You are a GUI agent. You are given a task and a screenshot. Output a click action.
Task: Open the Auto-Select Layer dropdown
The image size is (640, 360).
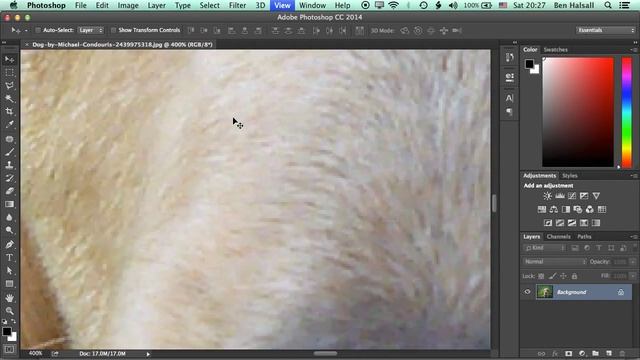coord(91,30)
